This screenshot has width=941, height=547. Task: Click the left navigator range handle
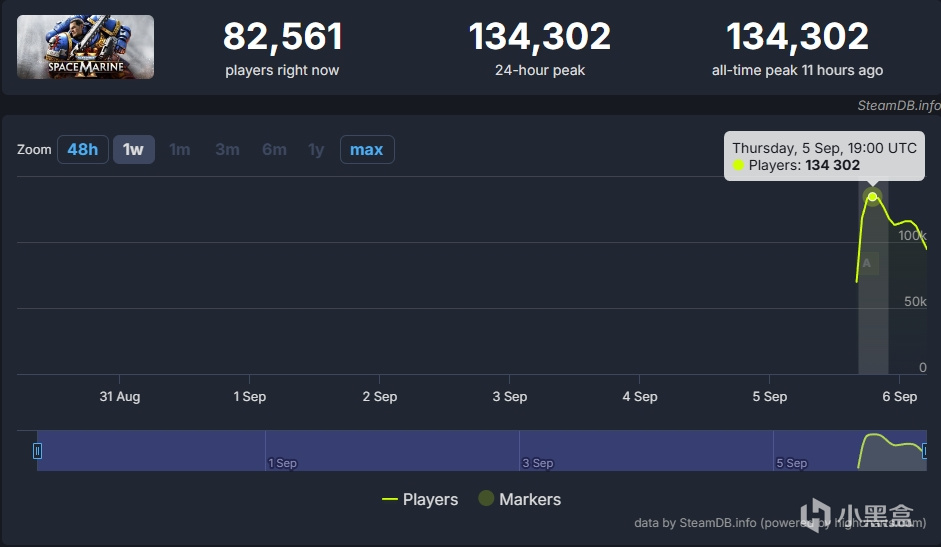click(x=37, y=451)
